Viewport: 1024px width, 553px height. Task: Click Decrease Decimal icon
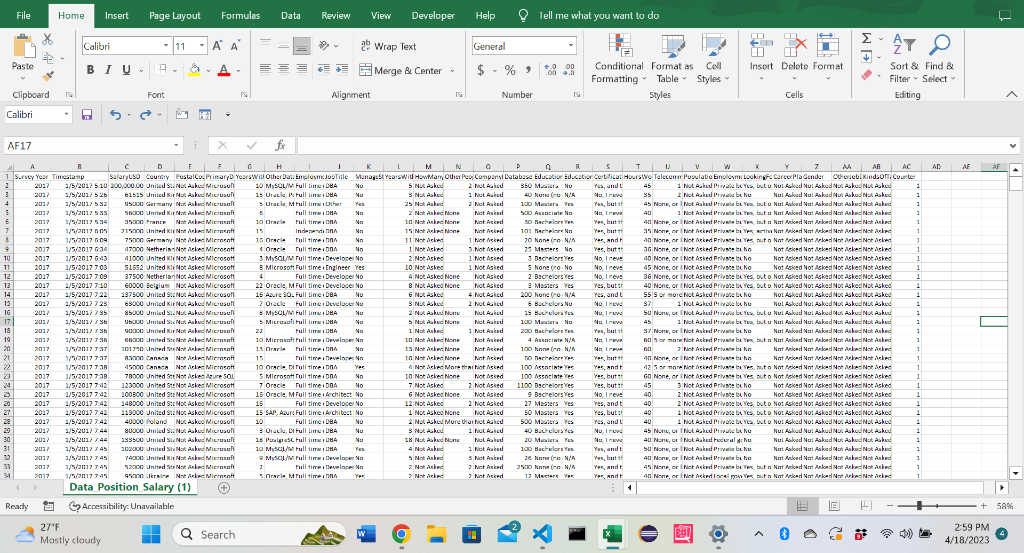pyautogui.click(x=569, y=70)
